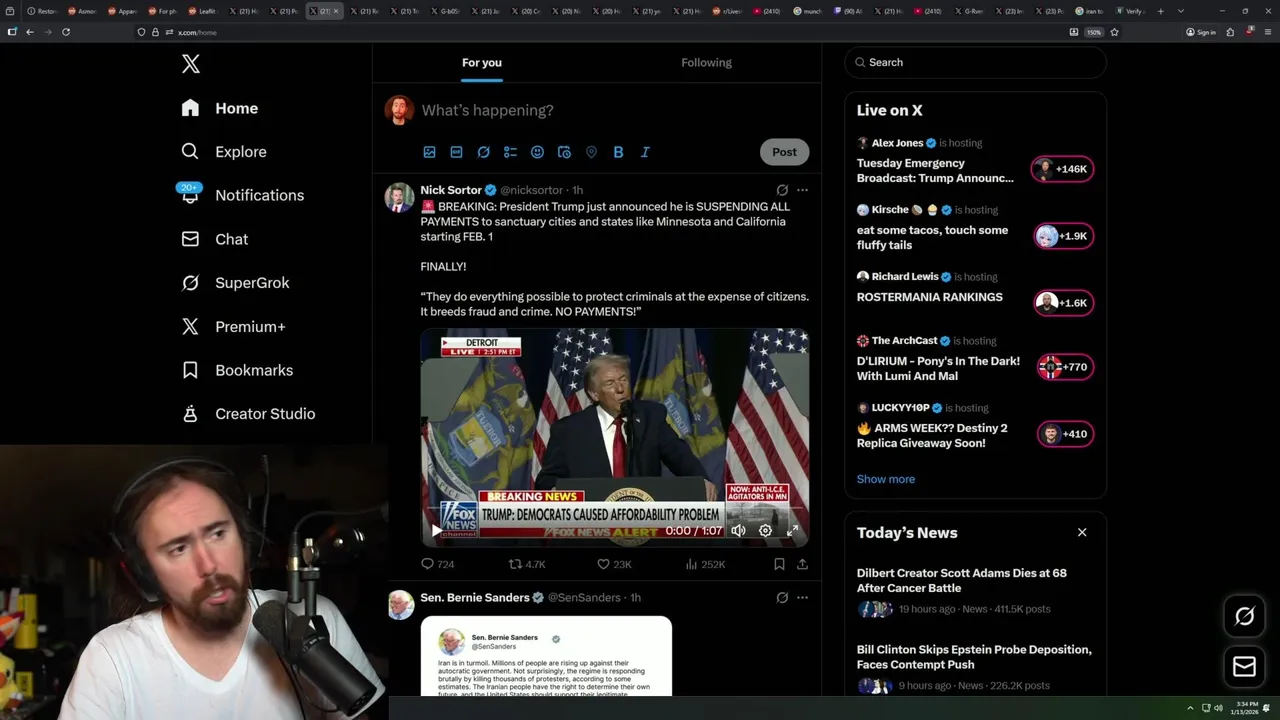Open Sen. Bernie Sanders' profile name
1280x720 pixels.
click(475, 597)
